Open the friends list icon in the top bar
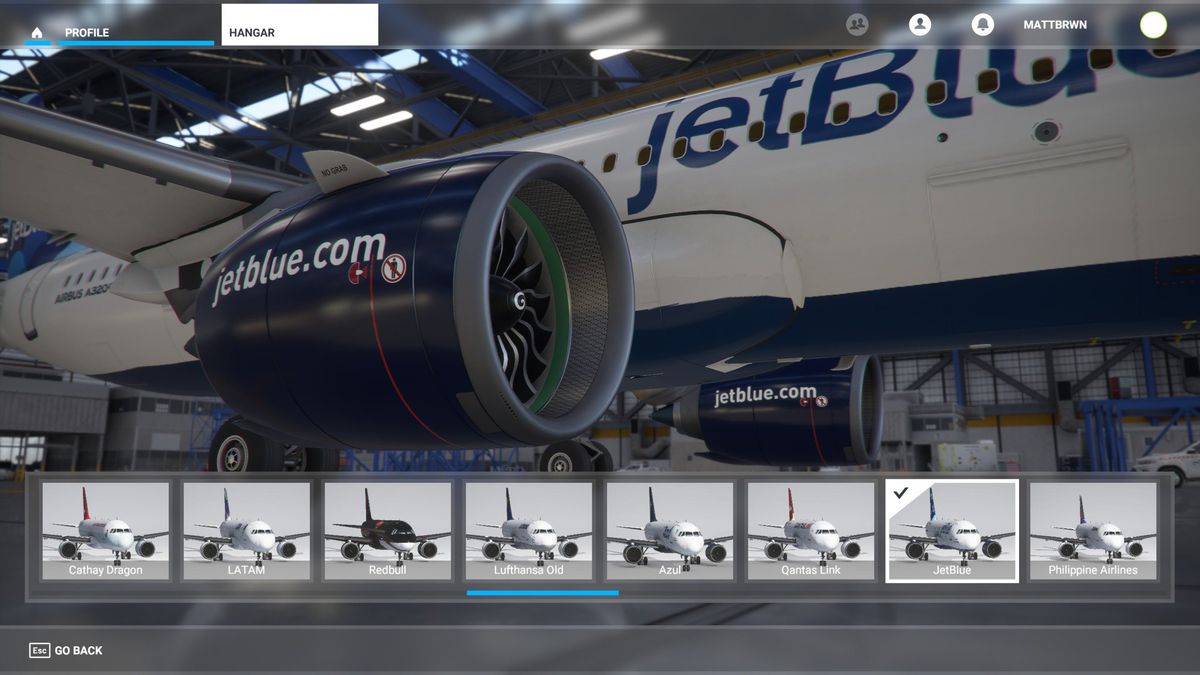 click(856, 24)
